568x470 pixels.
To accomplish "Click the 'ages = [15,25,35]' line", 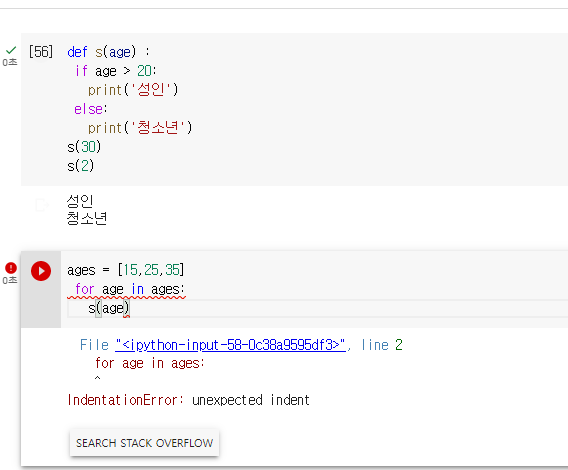I will point(126,270).
